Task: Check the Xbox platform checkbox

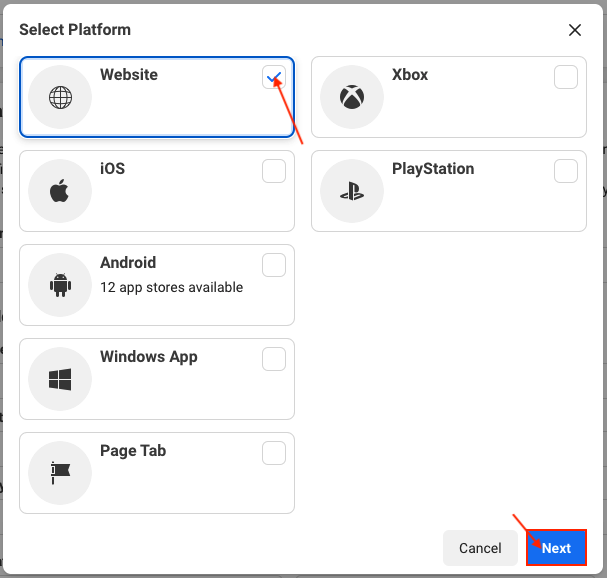Action: 566,77
